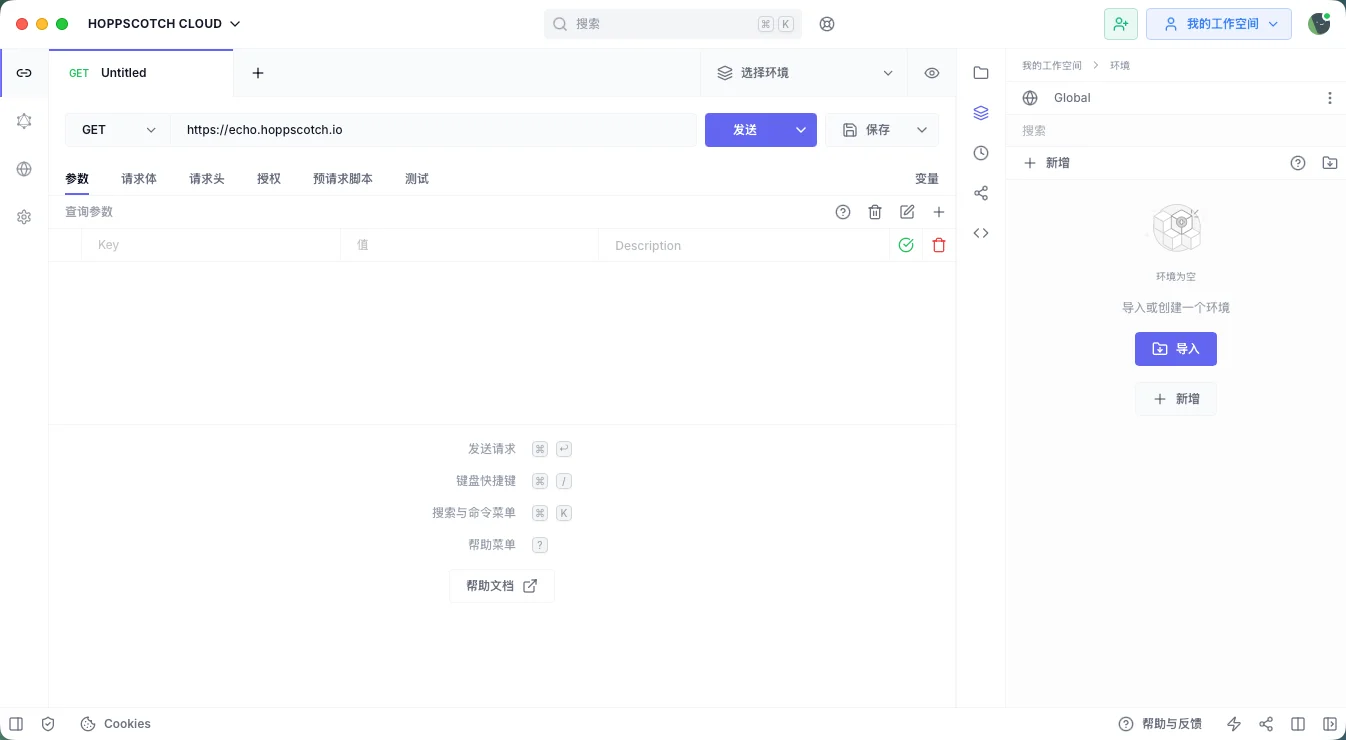The height and width of the screenshot is (740, 1346).
Task: Open the Generate code panel icon
Action: tap(980, 233)
